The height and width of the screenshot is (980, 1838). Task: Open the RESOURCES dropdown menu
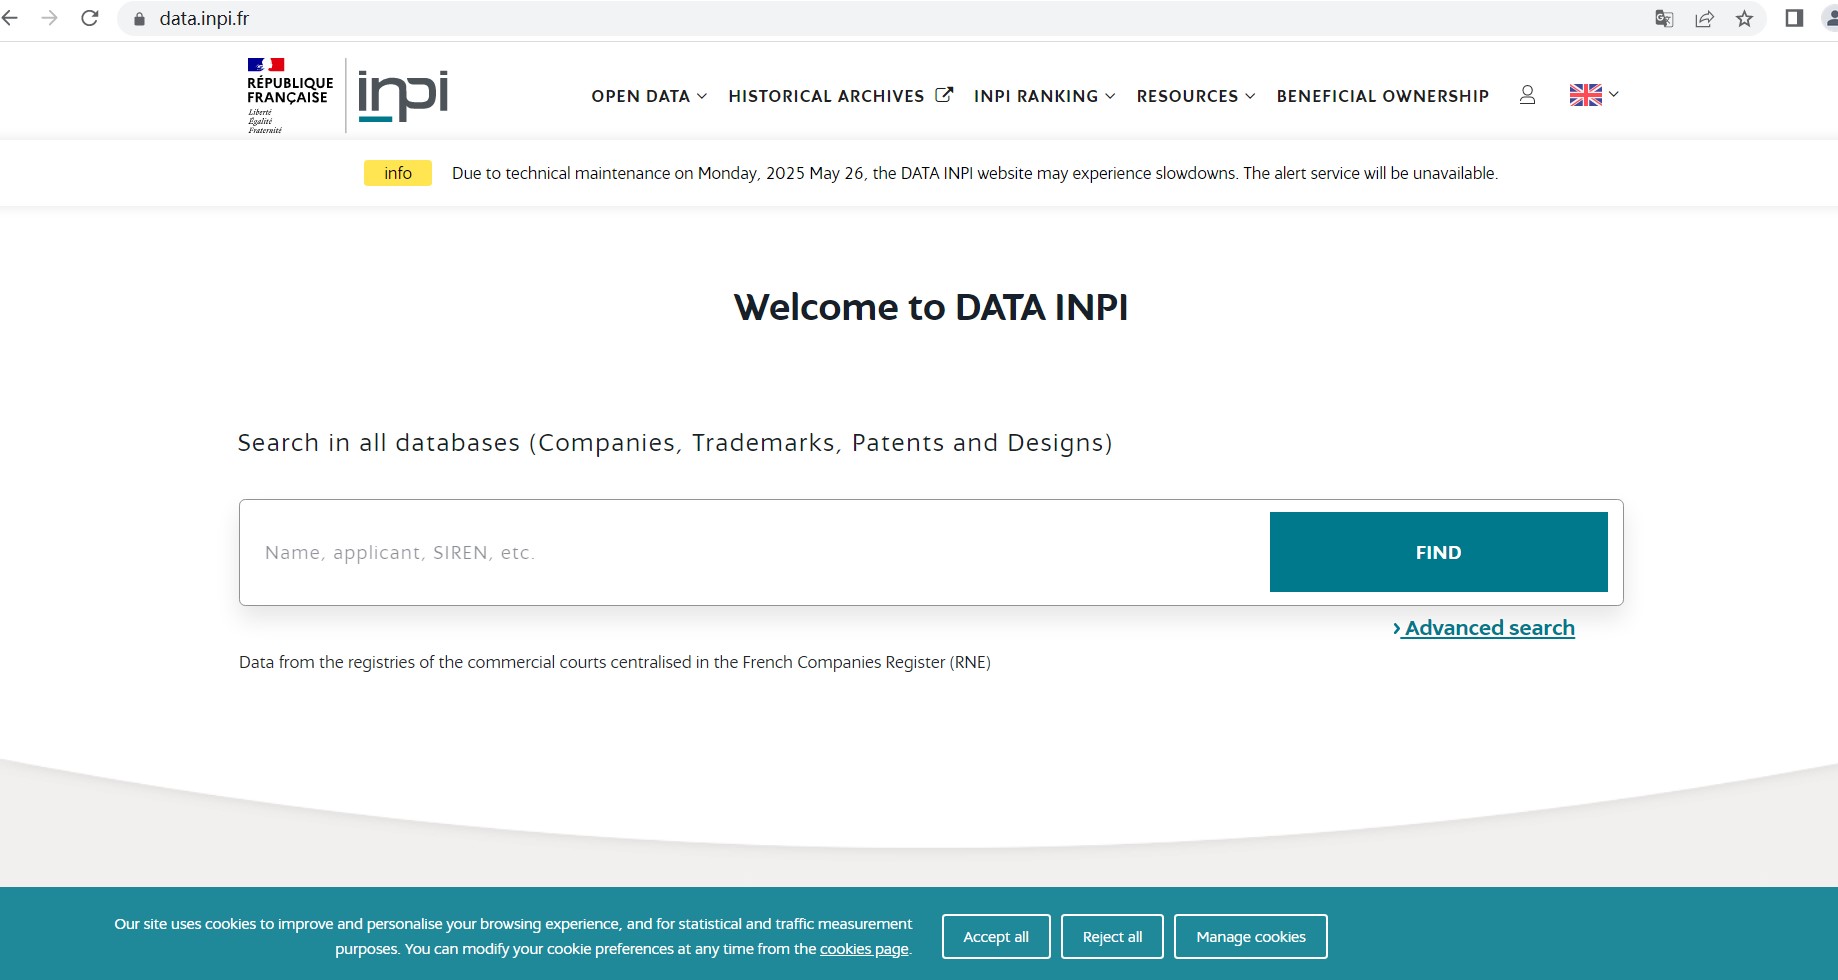(1195, 96)
